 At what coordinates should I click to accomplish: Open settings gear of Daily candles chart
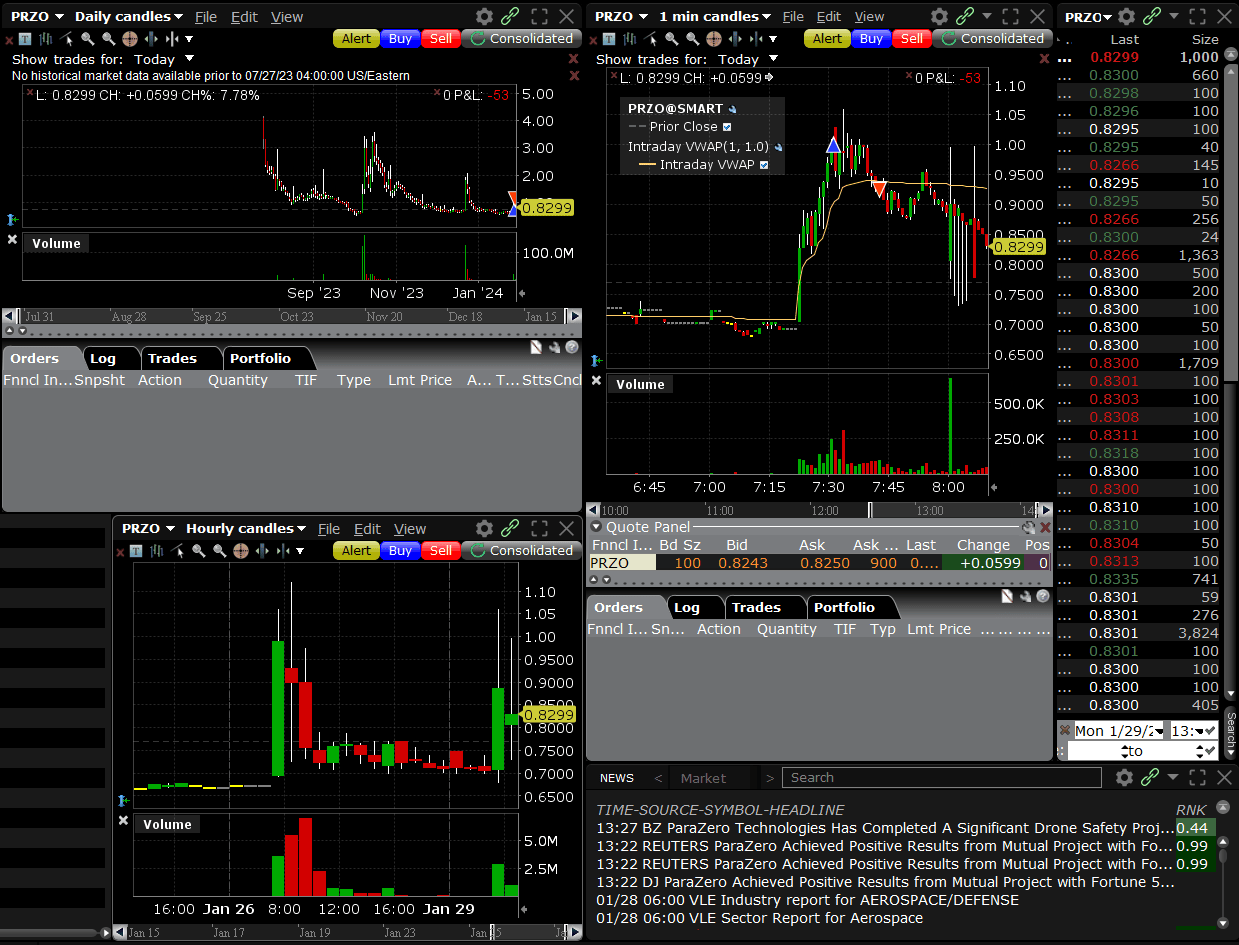(484, 16)
